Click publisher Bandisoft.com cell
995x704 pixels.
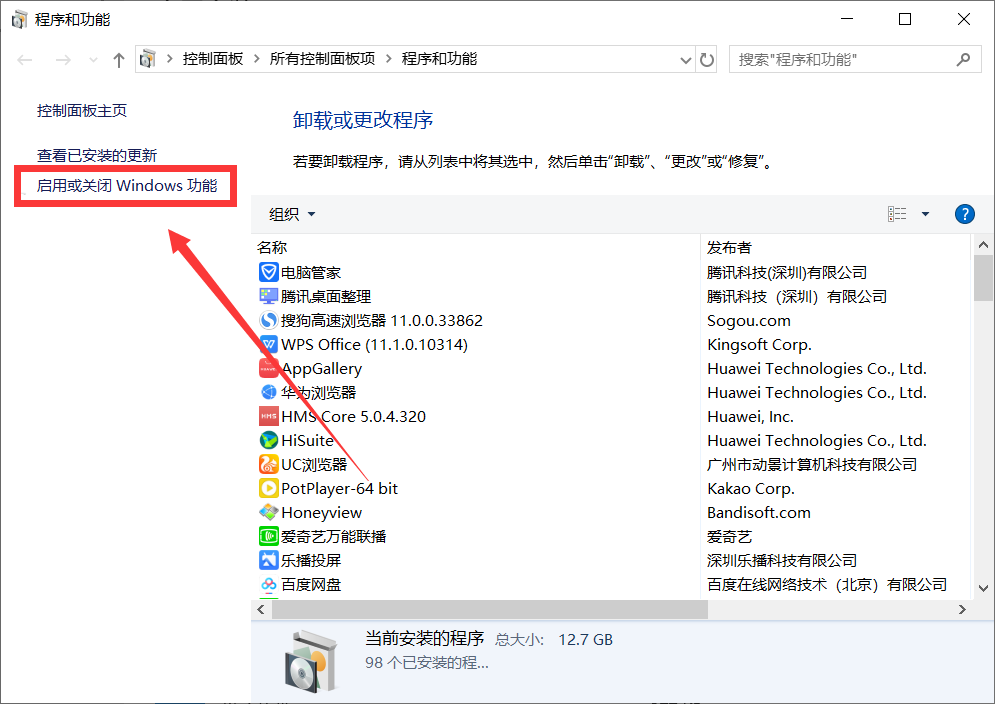click(x=759, y=512)
